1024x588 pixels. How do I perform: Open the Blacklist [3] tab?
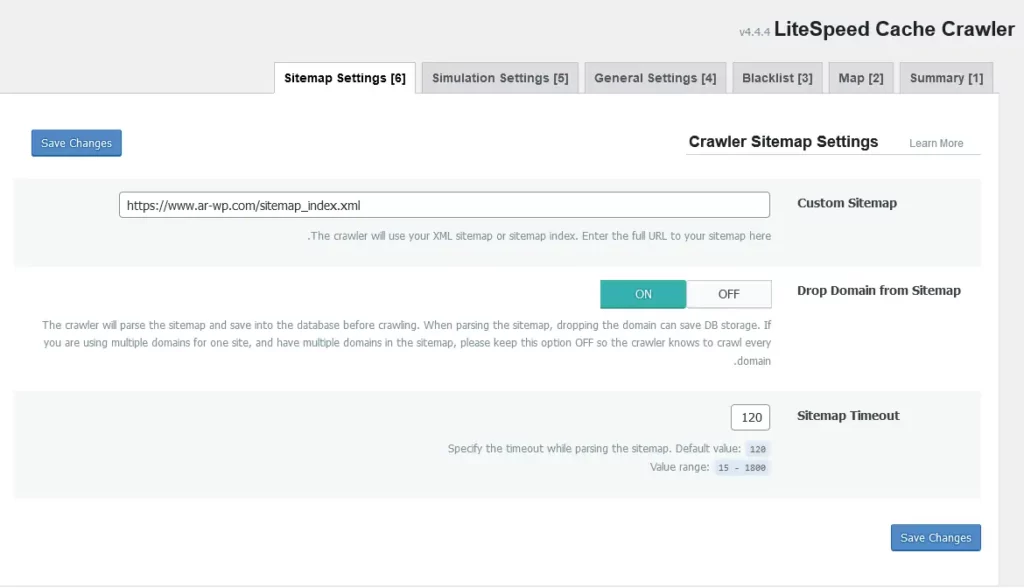coord(777,78)
